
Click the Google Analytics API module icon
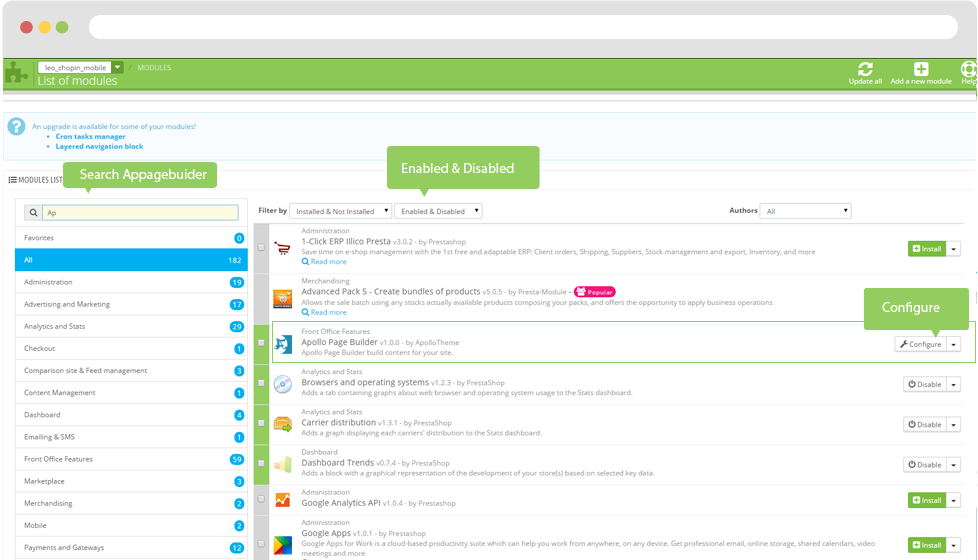283,500
